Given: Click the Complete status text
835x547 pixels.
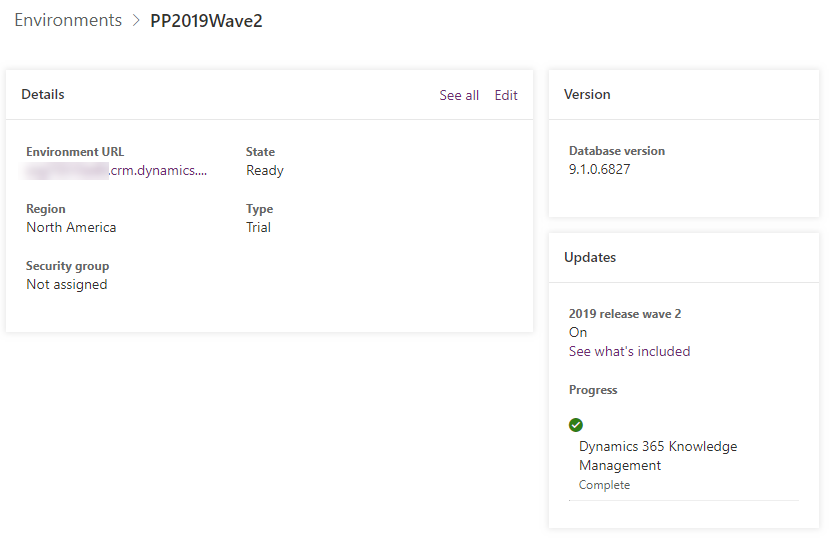Looking at the screenshot, I should pos(604,485).
